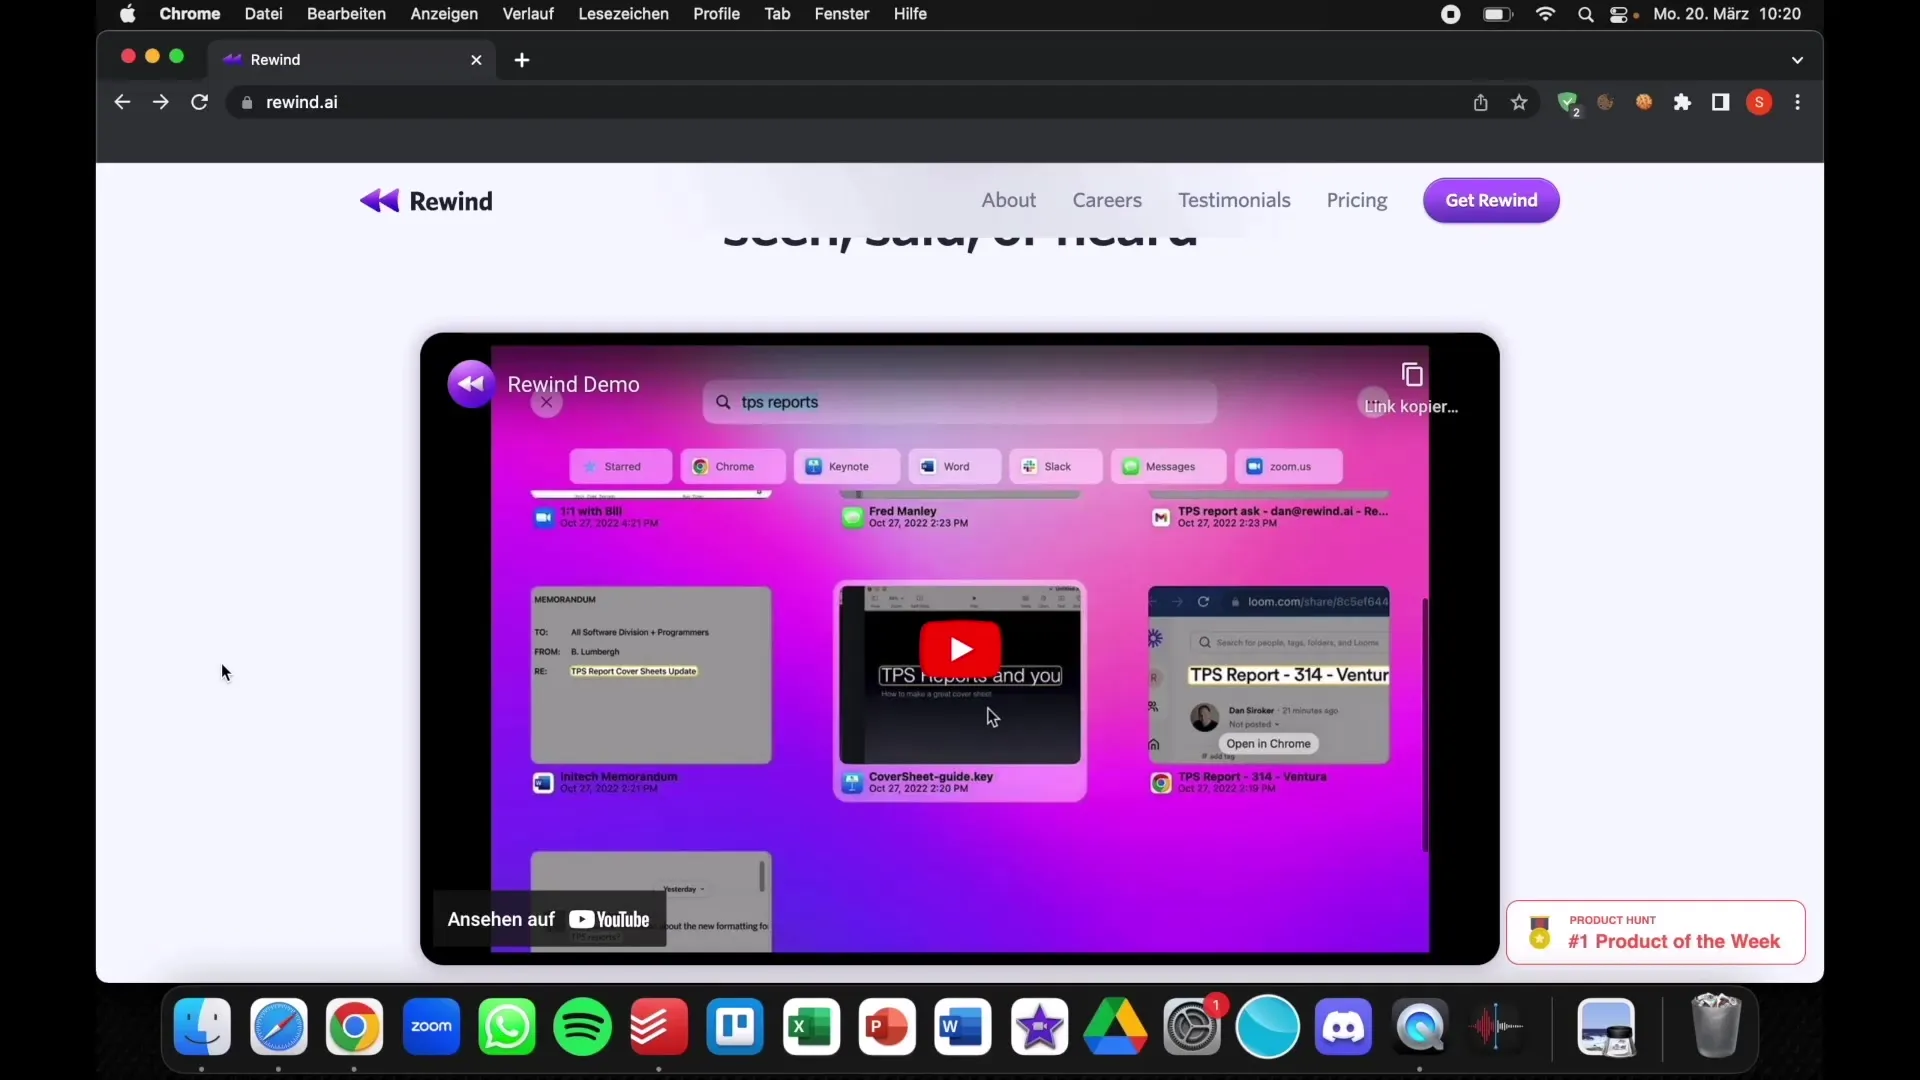Image resolution: width=1920 pixels, height=1080 pixels.
Task: Click the battery status icon
Action: tap(1497, 14)
